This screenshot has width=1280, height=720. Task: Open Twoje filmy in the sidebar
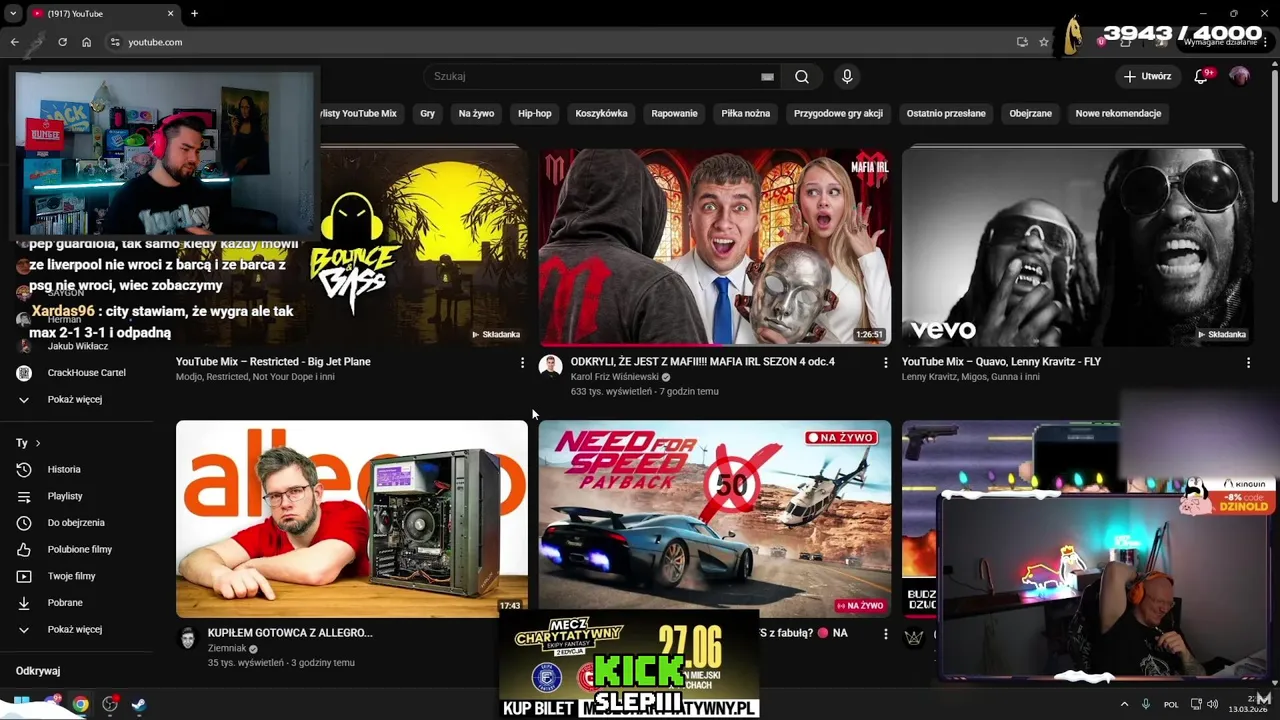point(72,577)
